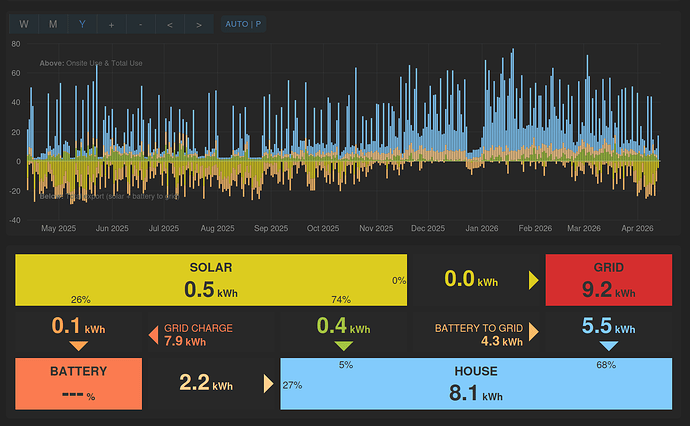690x426 pixels.
Task: Zoom out with the minus button
Action: pos(140,24)
